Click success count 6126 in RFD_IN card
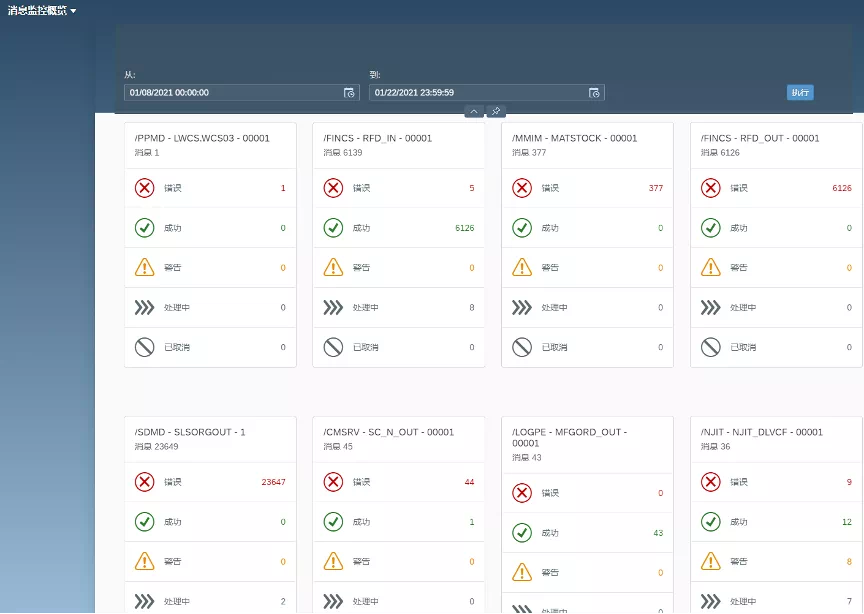Image resolution: width=864 pixels, height=614 pixels. [x=465, y=228]
